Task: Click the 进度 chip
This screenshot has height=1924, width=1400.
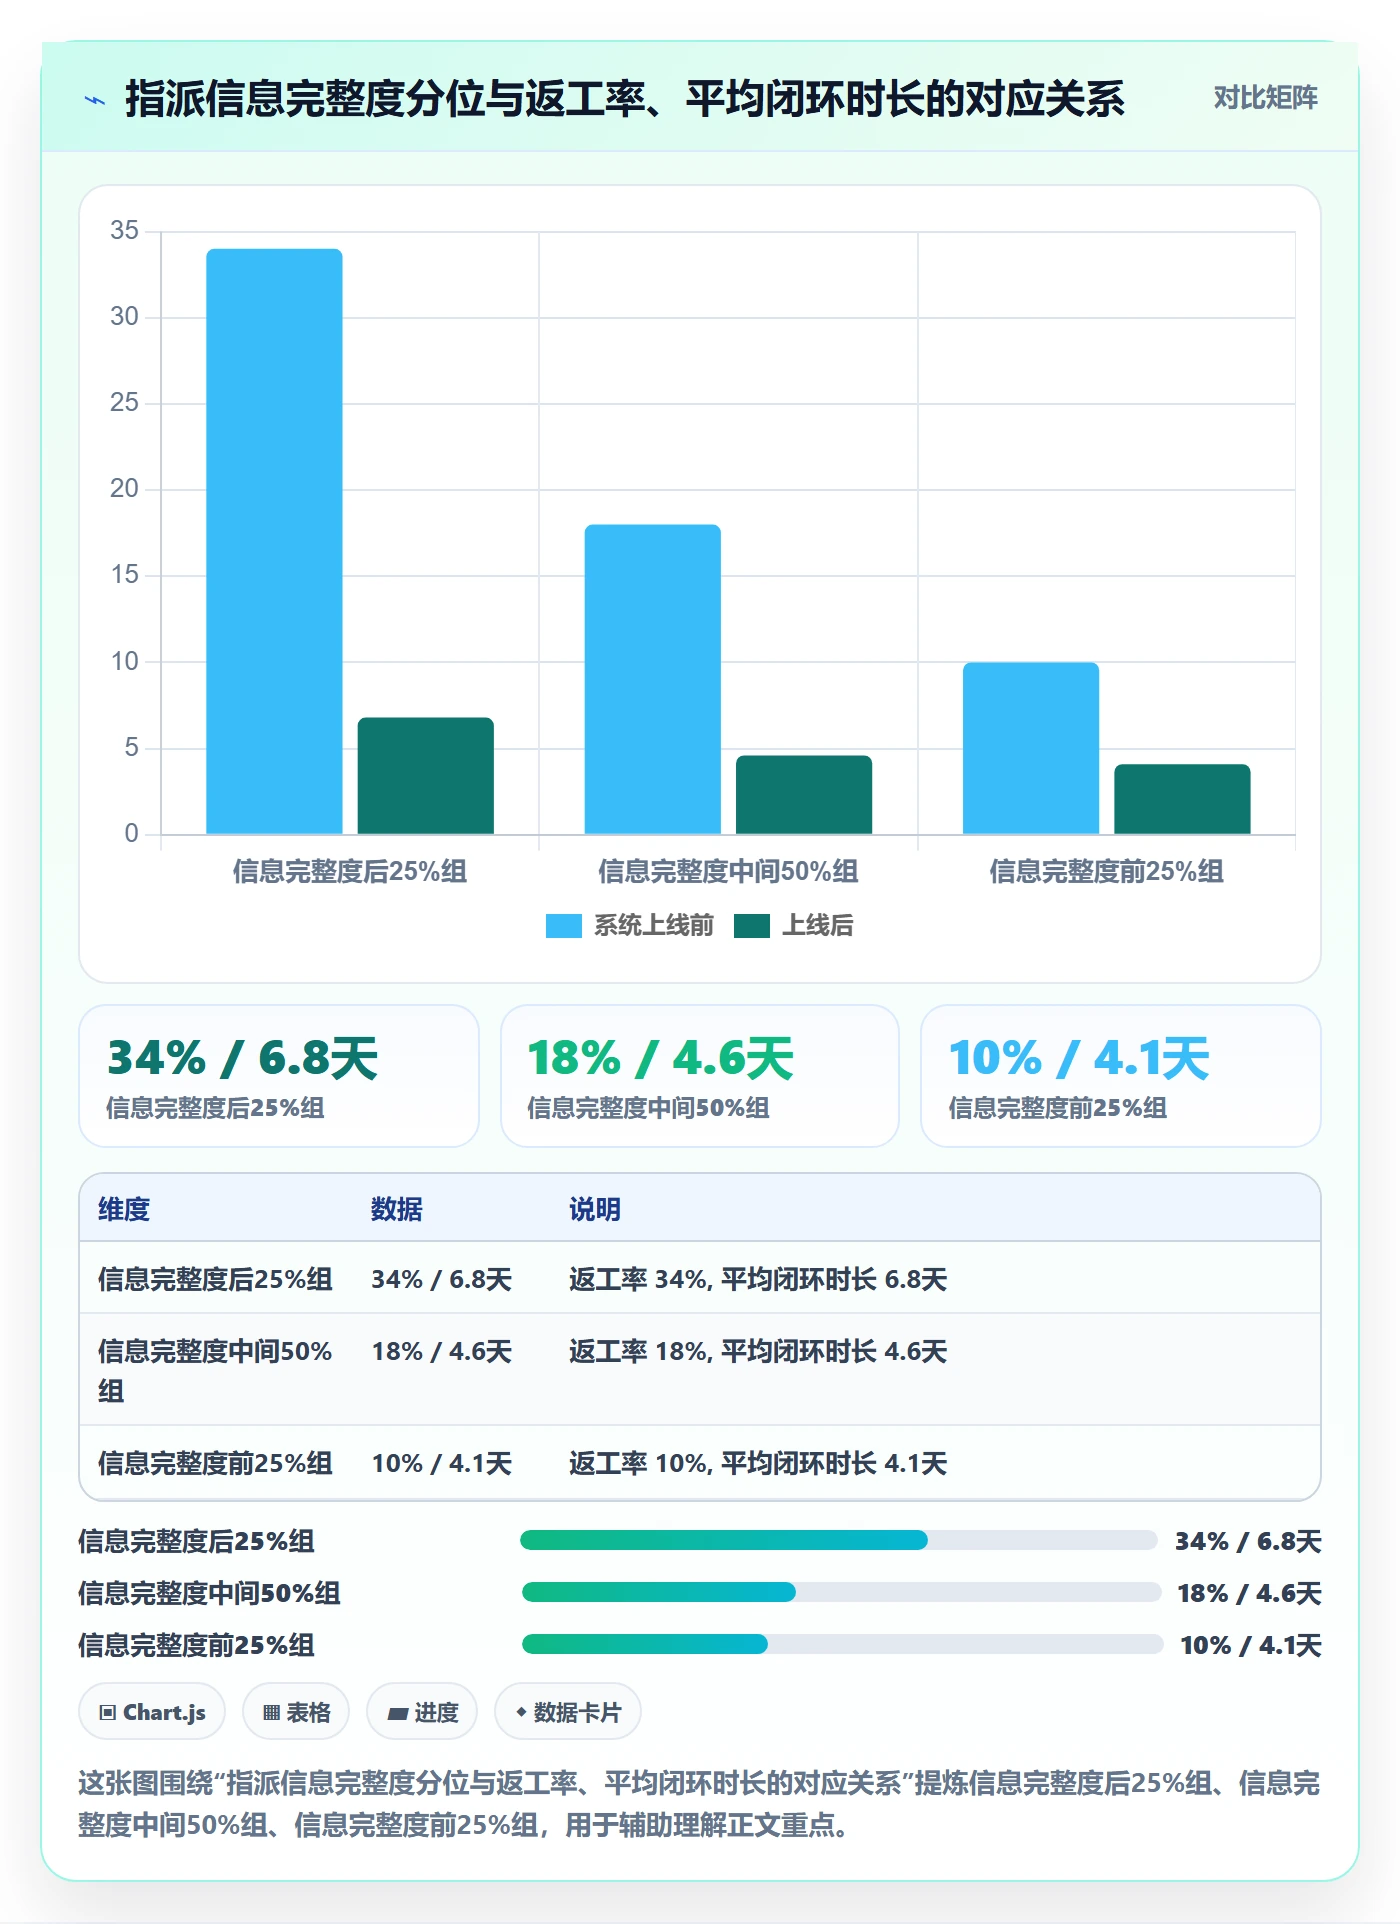Action: pos(422,1712)
